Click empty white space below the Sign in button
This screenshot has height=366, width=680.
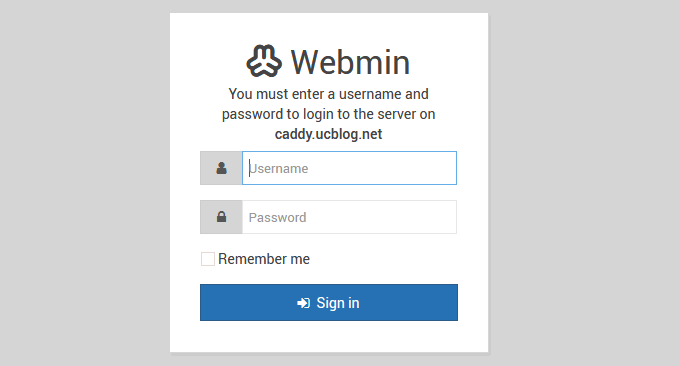329,336
